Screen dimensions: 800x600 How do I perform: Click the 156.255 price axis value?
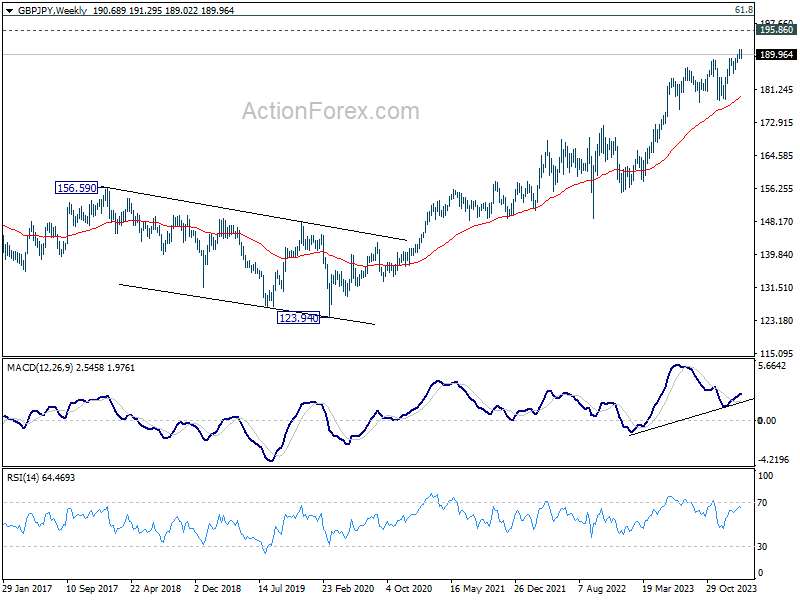(x=777, y=189)
